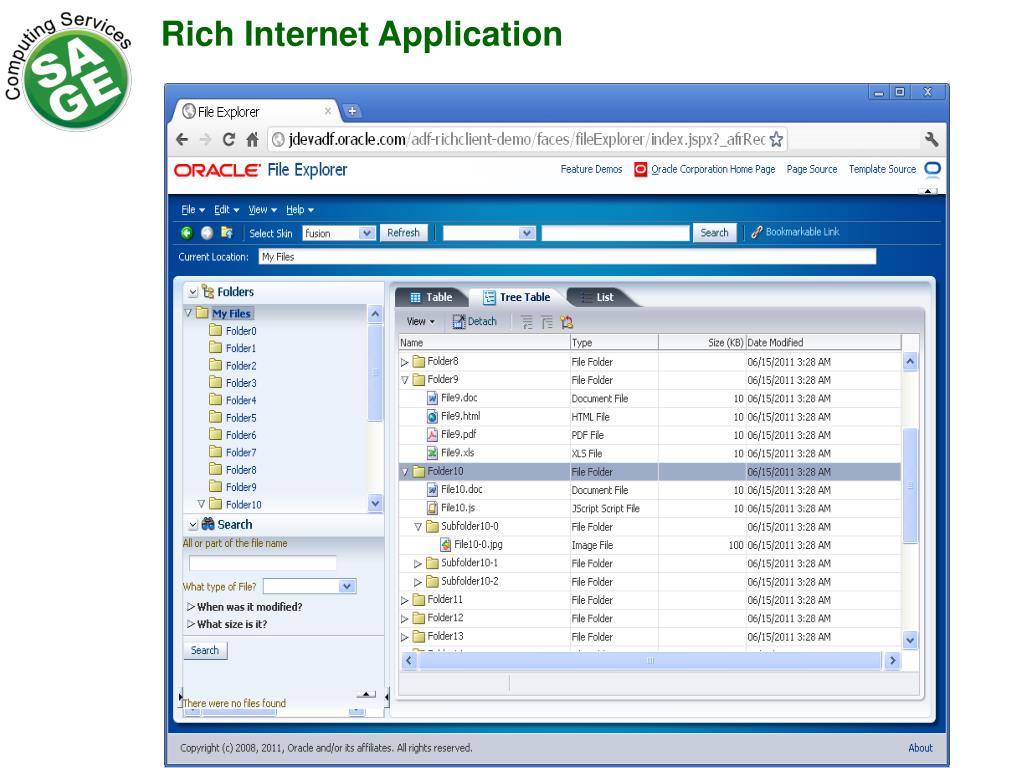Open the Edit menu

[x=226, y=210]
